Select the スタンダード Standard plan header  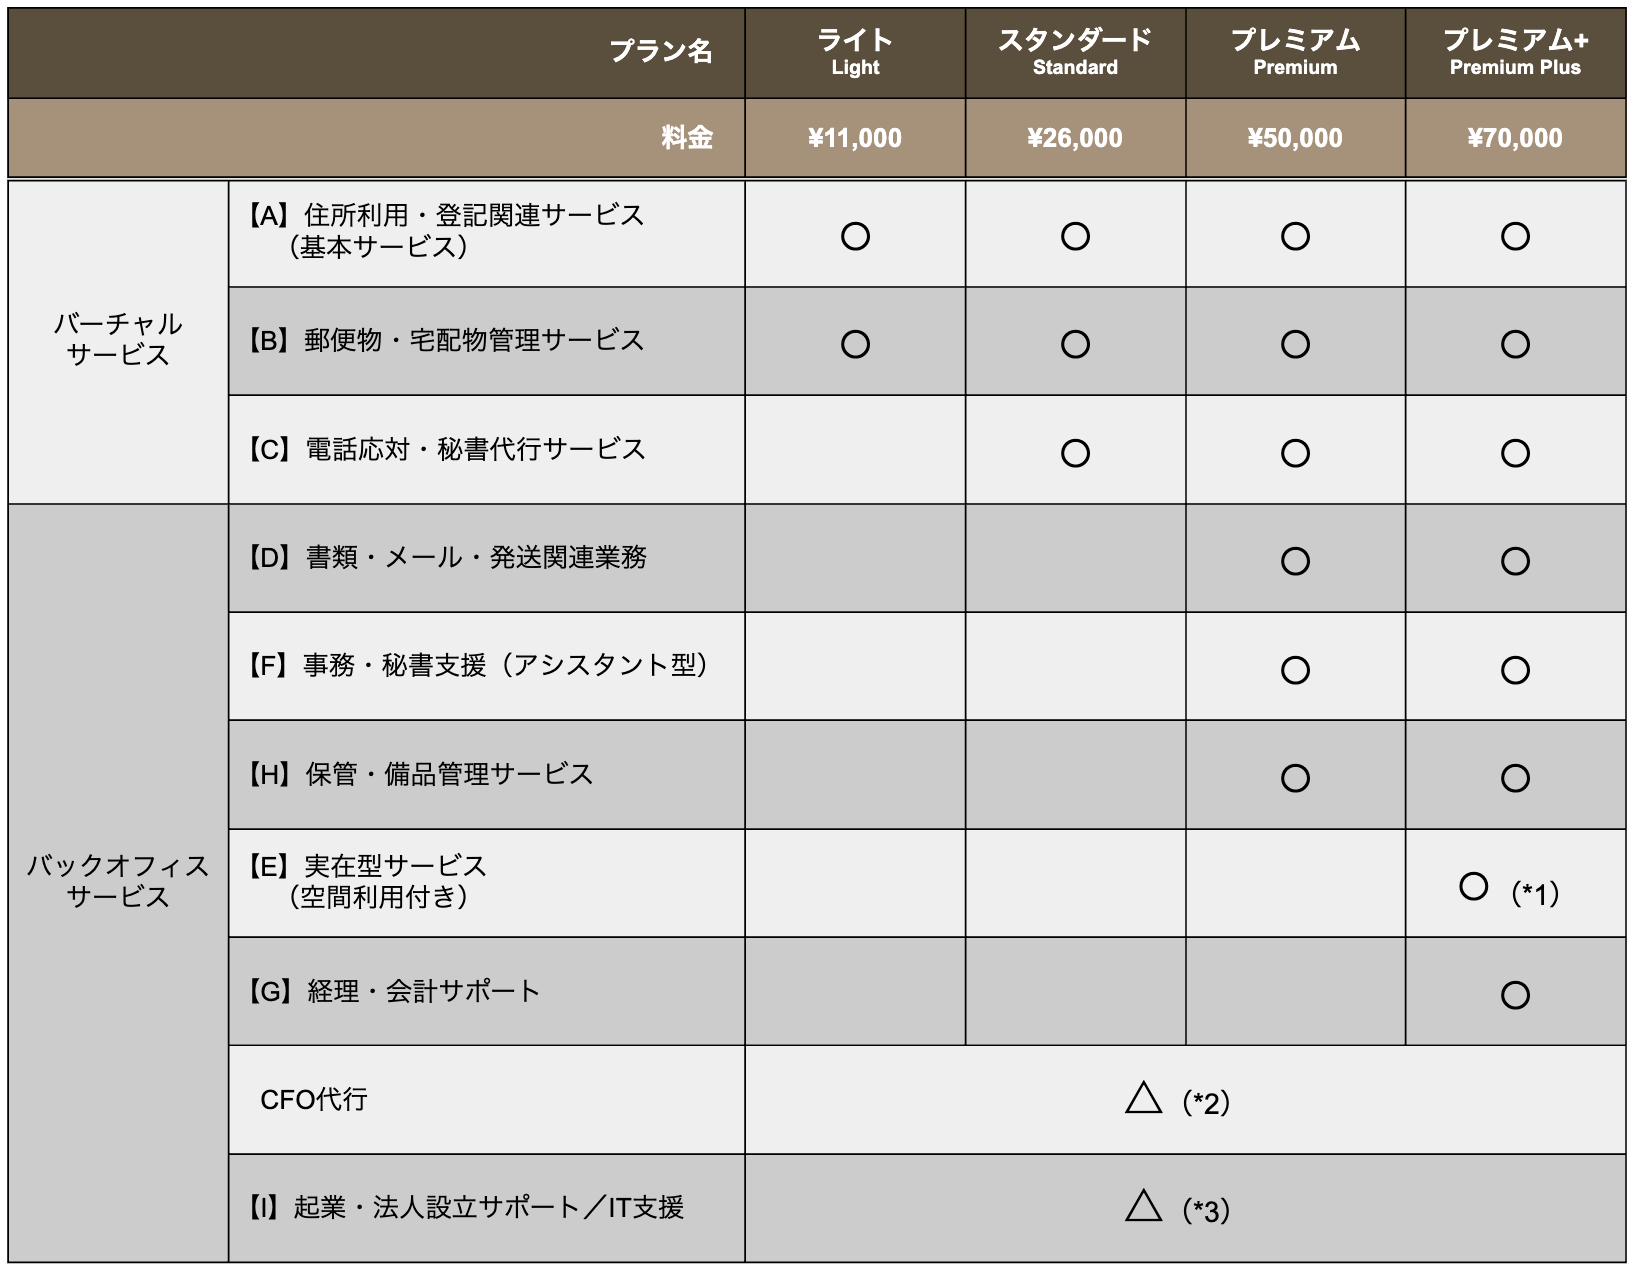click(x=1075, y=52)
